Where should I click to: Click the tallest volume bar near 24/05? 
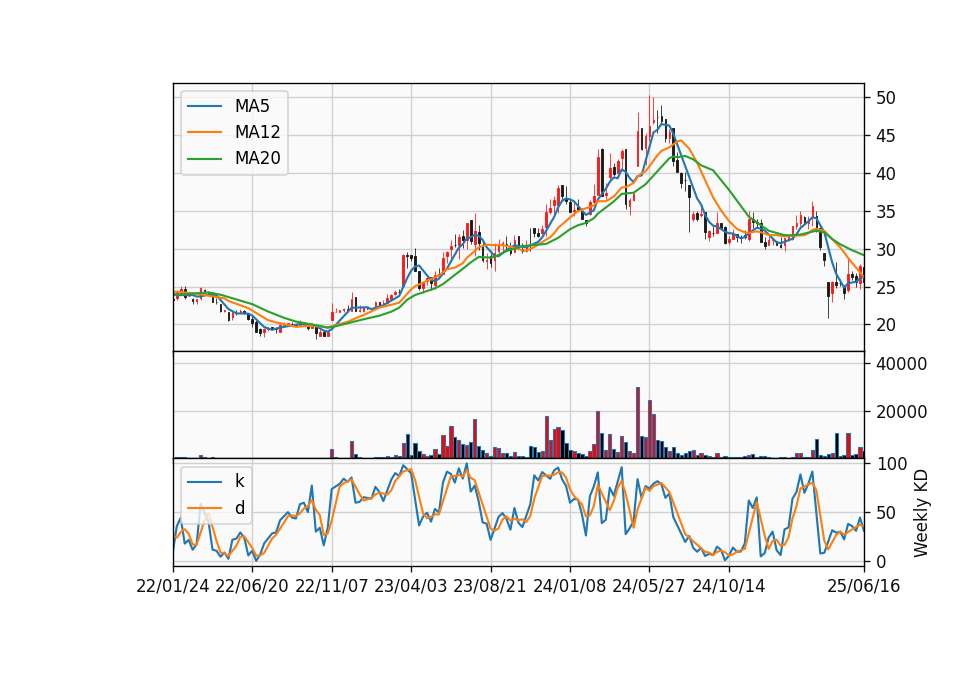(638, 422)
